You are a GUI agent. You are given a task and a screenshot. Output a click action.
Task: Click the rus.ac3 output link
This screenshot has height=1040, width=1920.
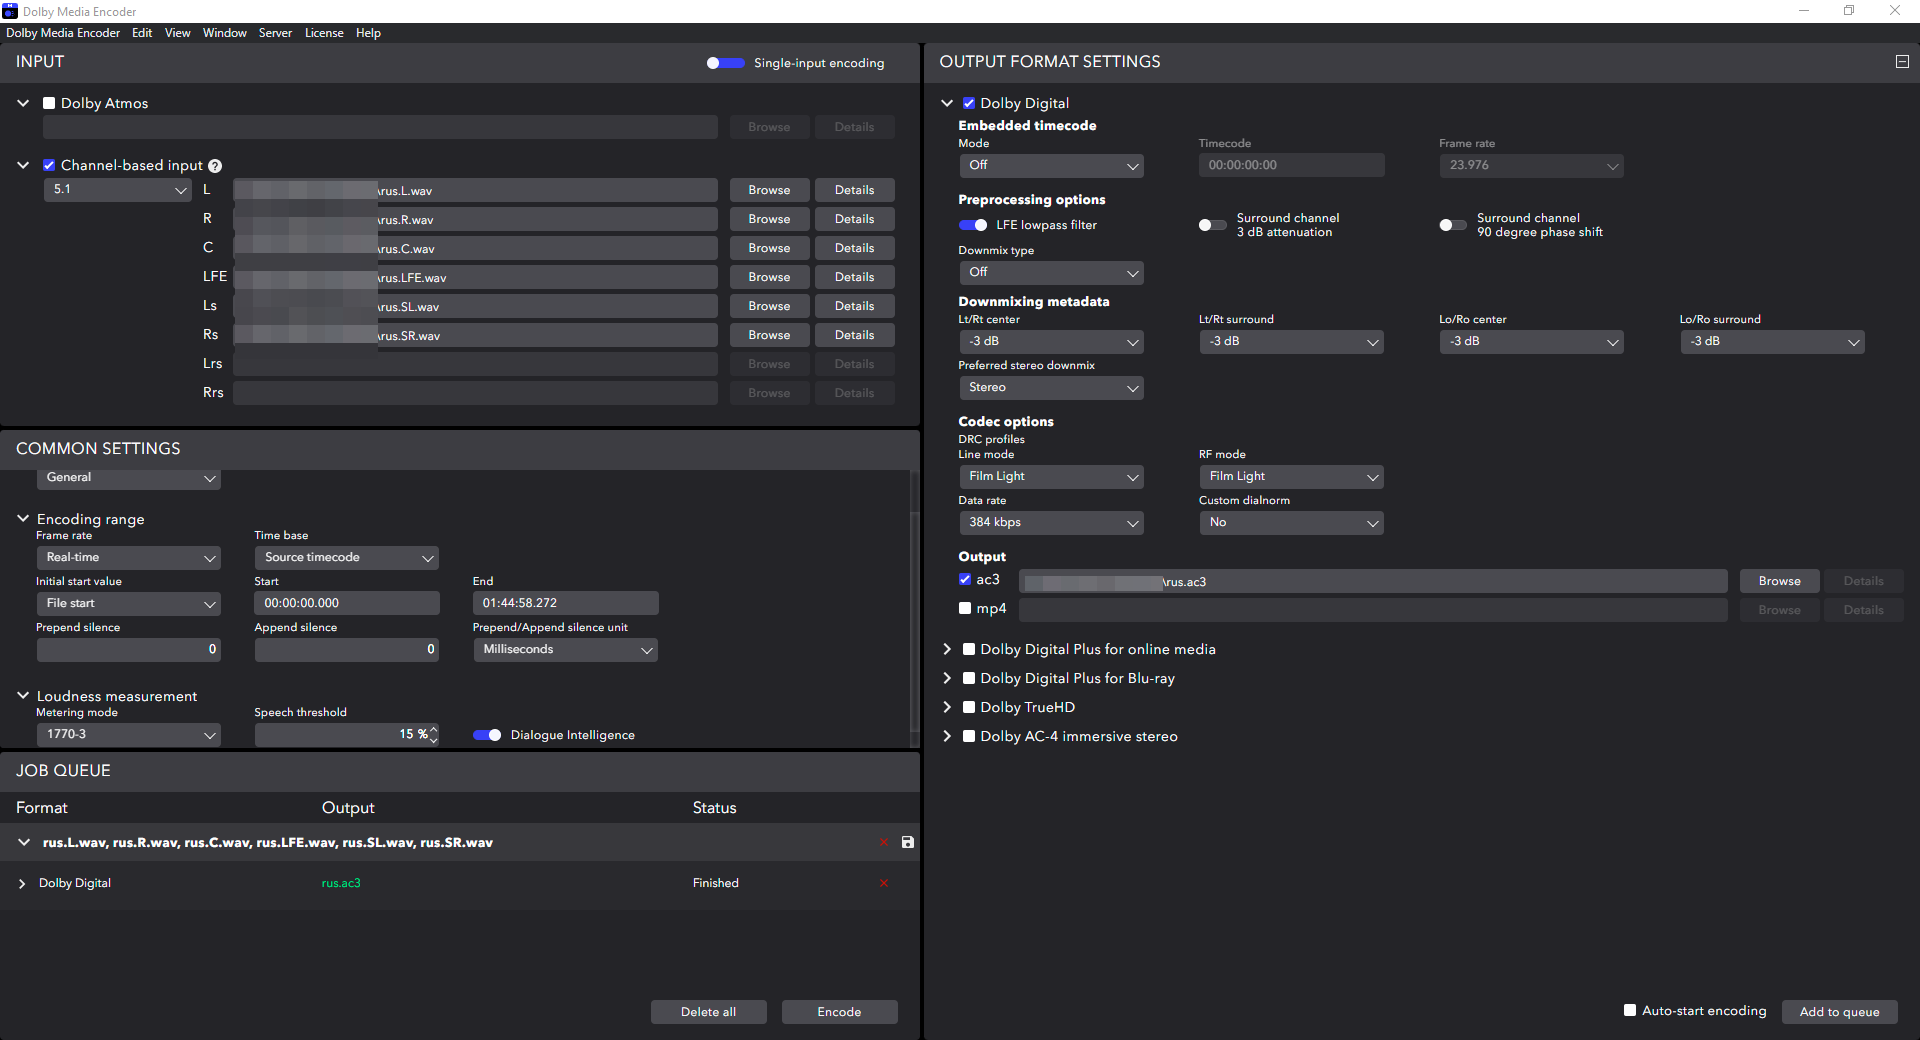point(341,884)
